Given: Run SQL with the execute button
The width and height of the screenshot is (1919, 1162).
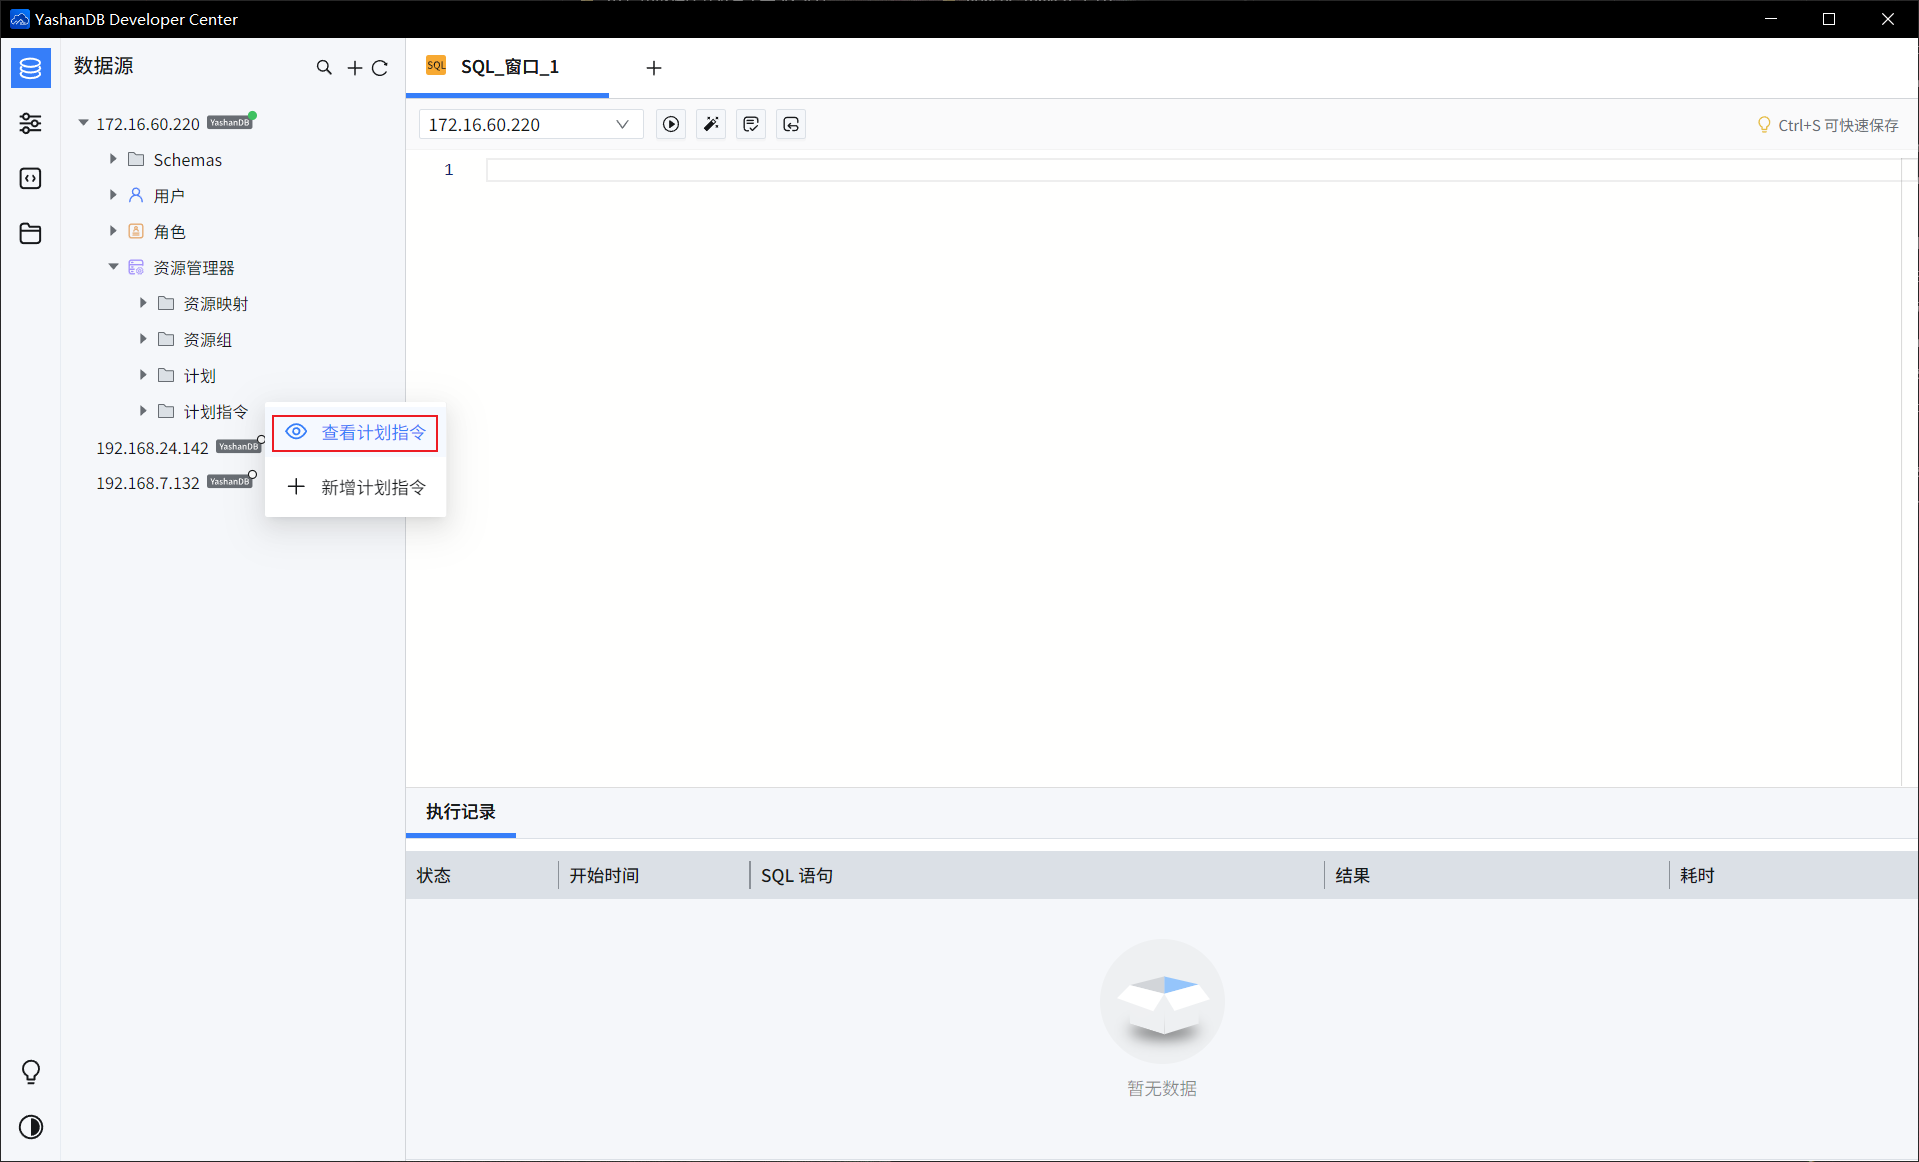Looking at the screenshot, I should pyautogui.click(x=671, y=124).
